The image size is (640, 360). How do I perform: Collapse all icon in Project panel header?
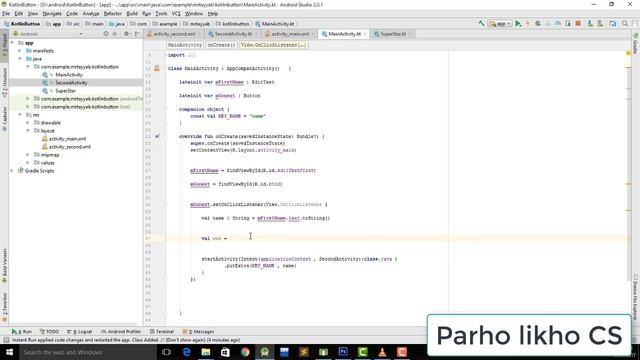115,34
